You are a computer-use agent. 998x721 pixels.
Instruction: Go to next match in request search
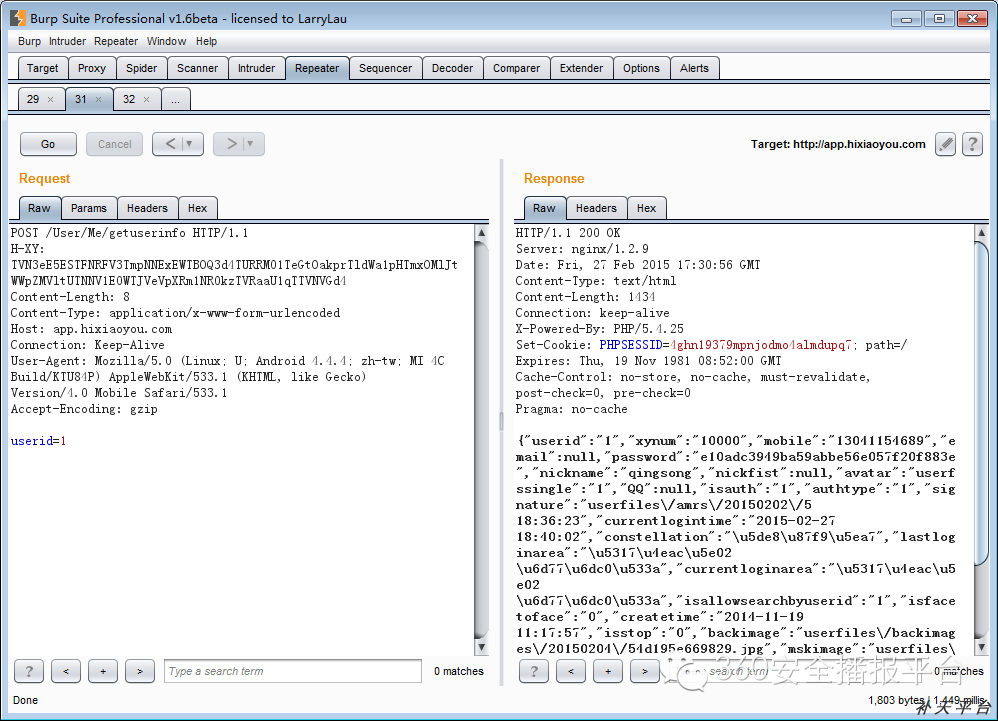[x=140, y=671]
